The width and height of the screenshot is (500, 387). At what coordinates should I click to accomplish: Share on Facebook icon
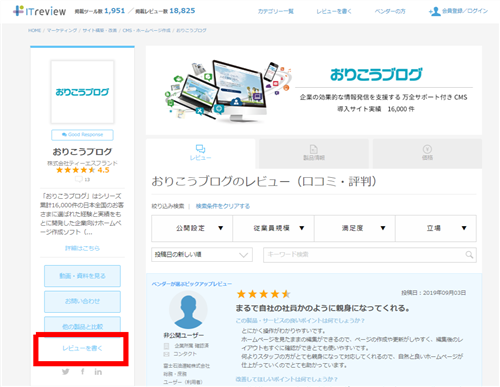click(82, 372)
